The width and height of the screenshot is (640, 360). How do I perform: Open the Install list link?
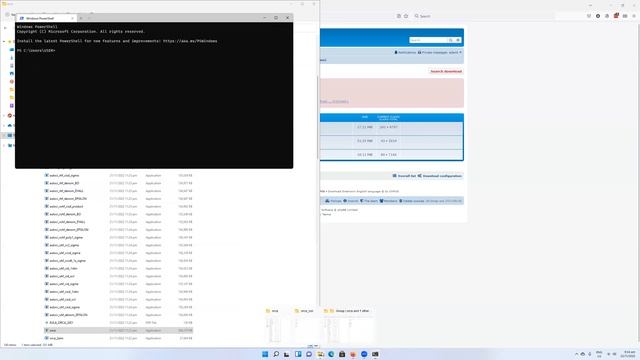point(404,176)
